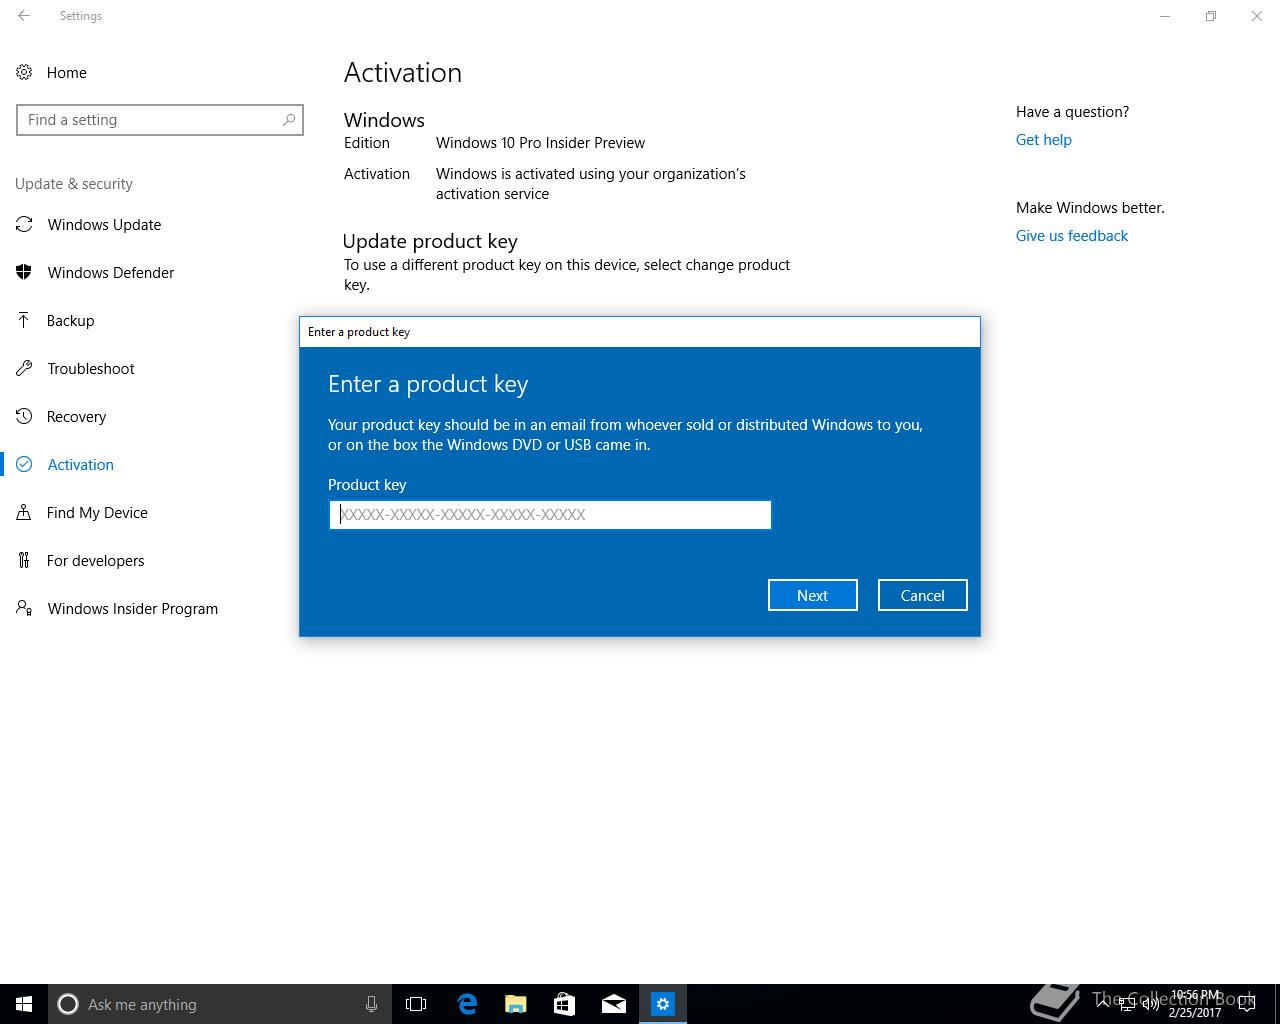Click the volume speaker tray icon
The width and height of the screenshot is (1280, 1024).
click(1151, 1004)
